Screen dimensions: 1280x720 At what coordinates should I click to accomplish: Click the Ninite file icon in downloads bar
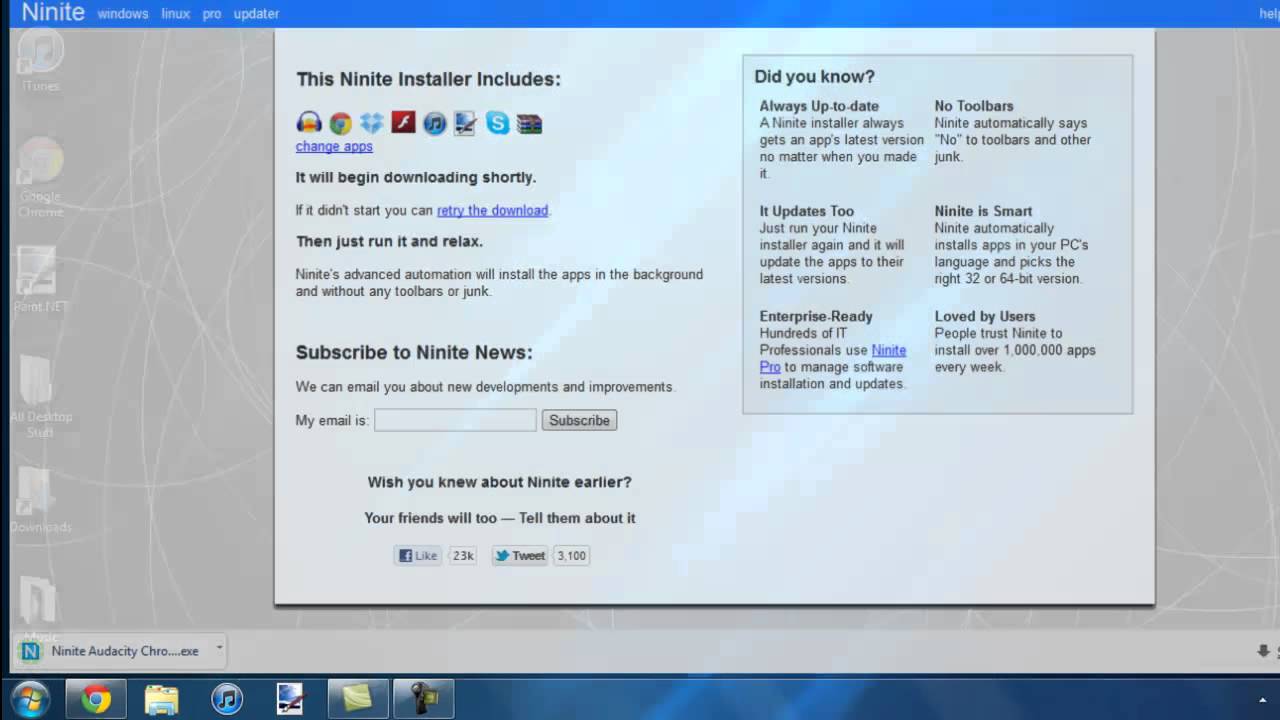(30, 652)
